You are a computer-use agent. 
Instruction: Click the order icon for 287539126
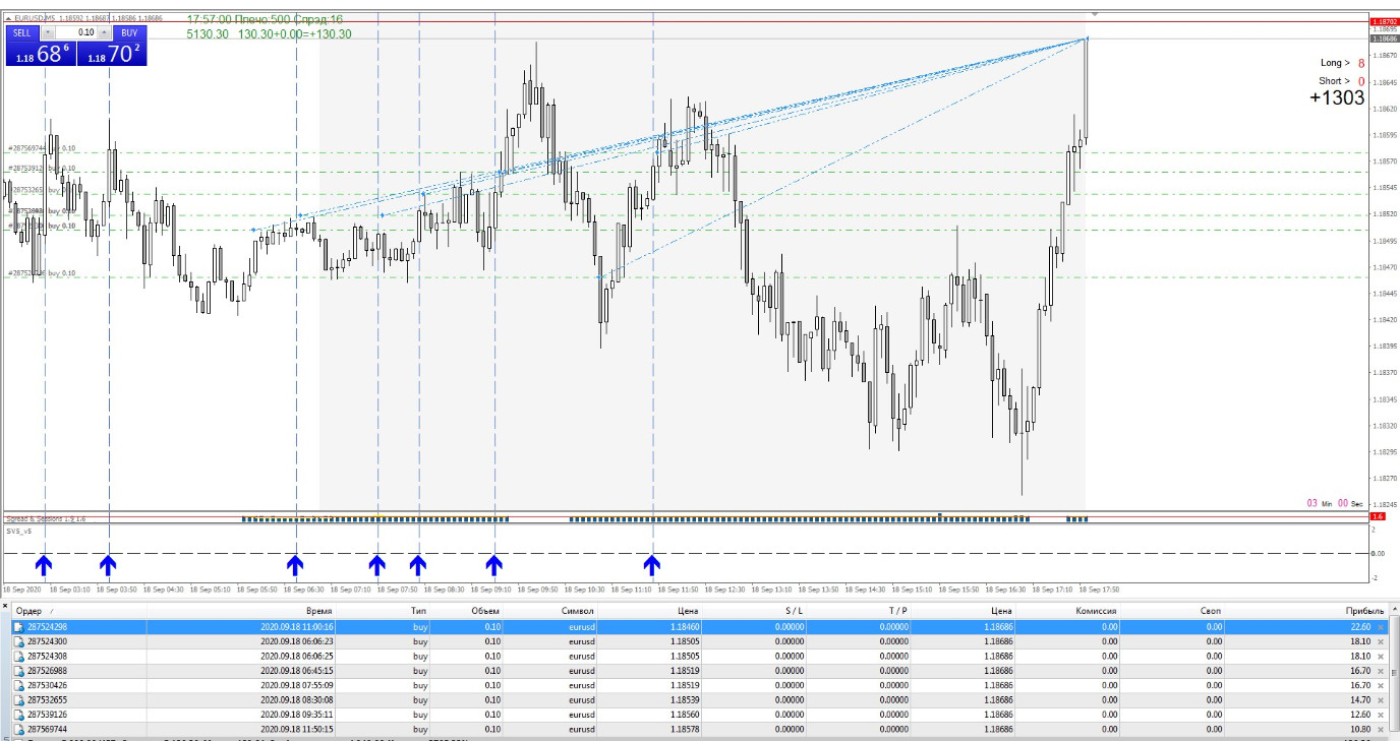click(19, 715)
